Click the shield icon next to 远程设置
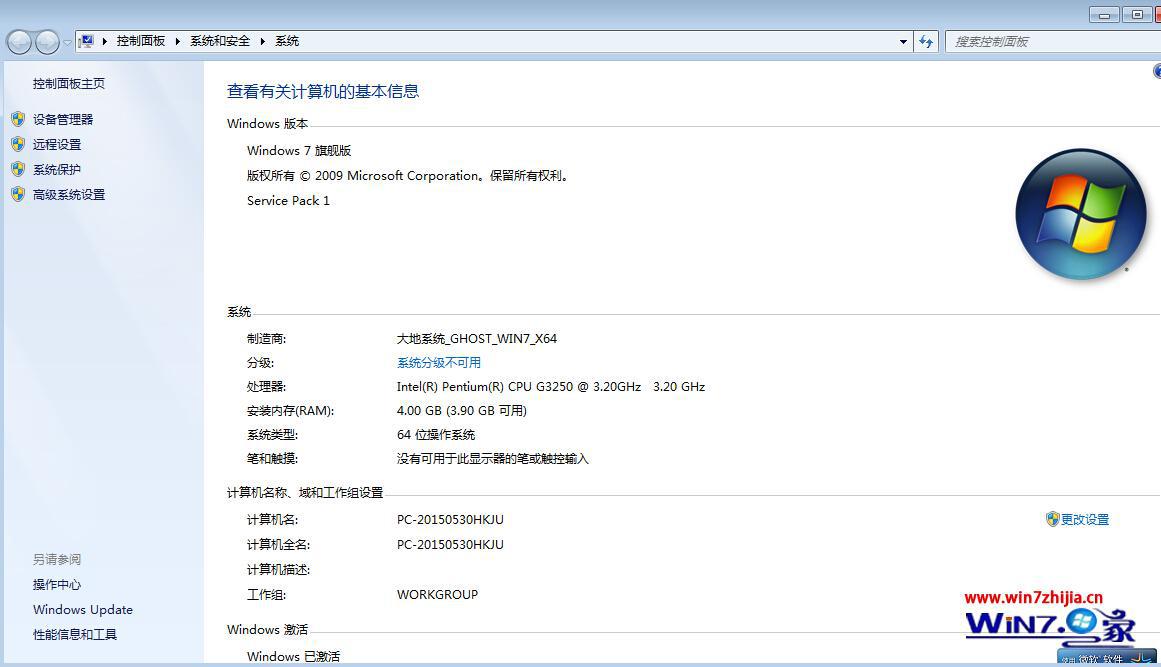This screenshot has height=667, width=1161. coord(19,144)
